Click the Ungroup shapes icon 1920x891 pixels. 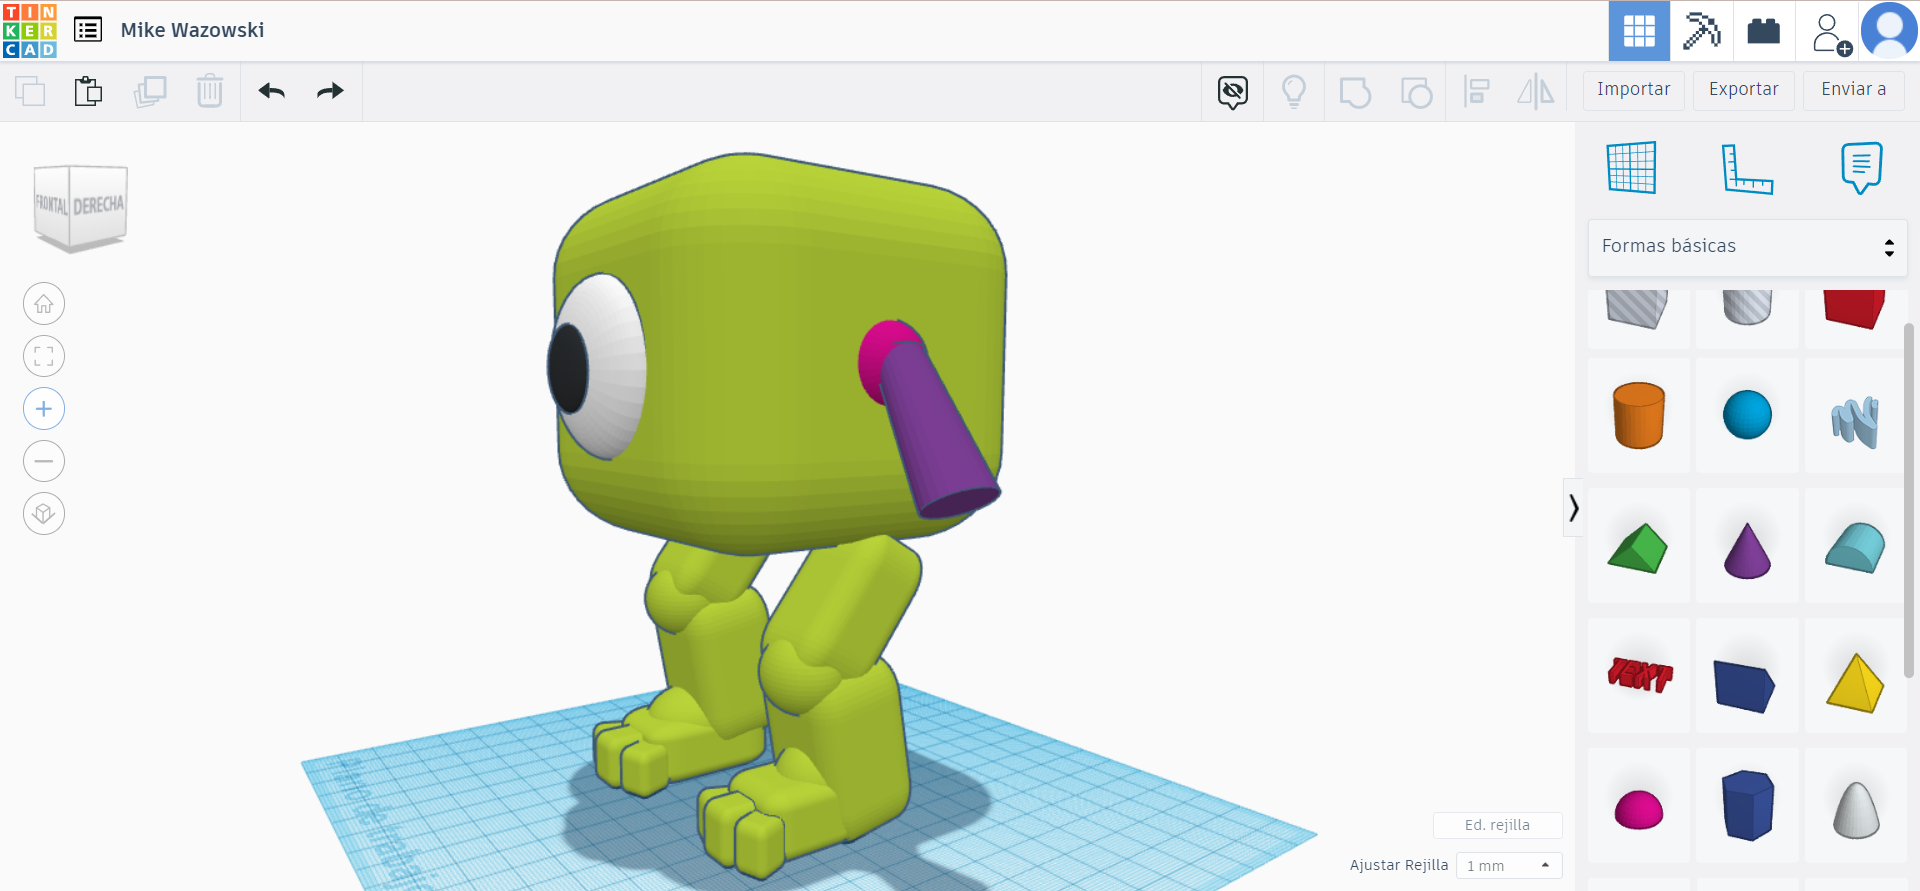click(x=1416, y=92)
